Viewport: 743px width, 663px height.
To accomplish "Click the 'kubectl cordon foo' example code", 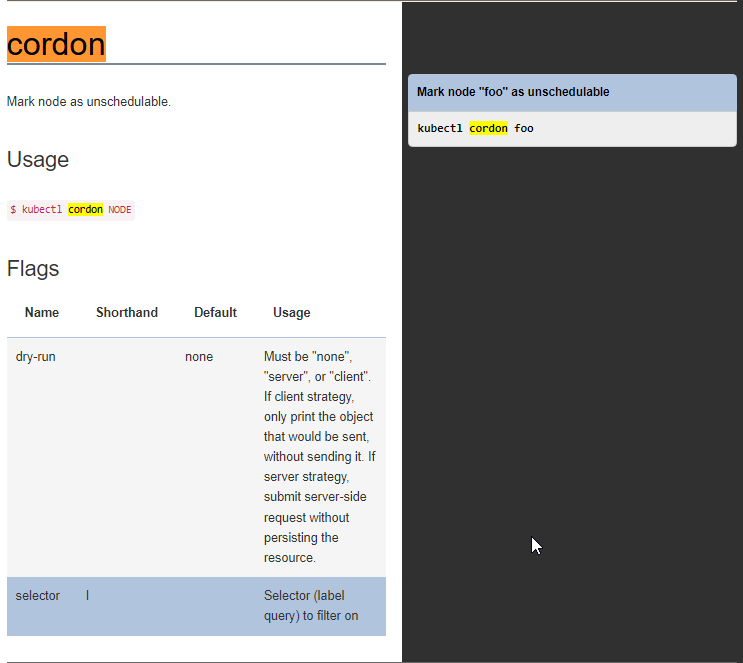I will point(476,128).
